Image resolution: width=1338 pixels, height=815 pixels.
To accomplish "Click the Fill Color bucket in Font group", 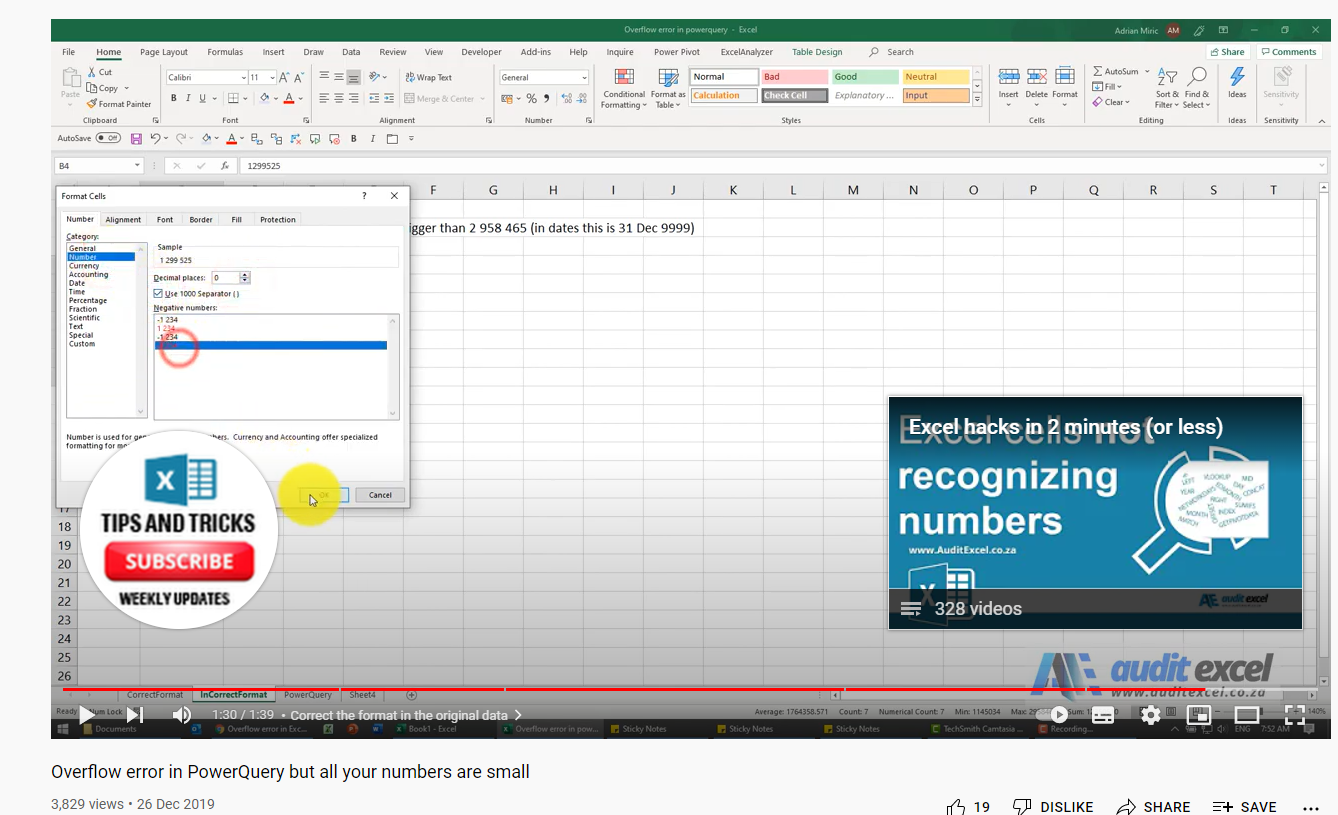I will pyautogui.click(x=264, y=98).
